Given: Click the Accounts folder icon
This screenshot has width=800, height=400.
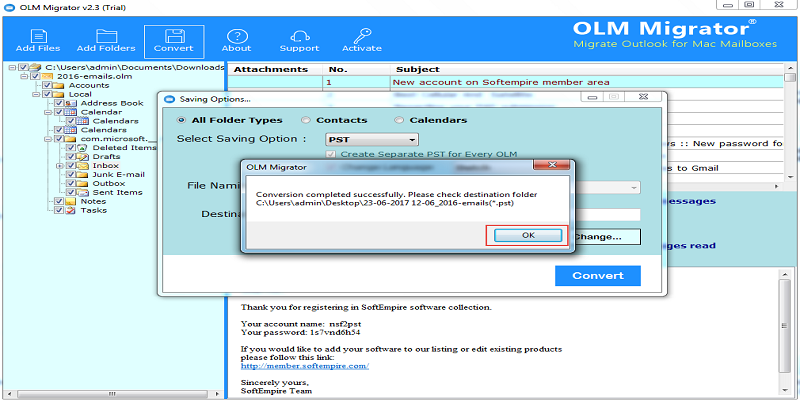Looking at the screenshot, I should [60, 85].
